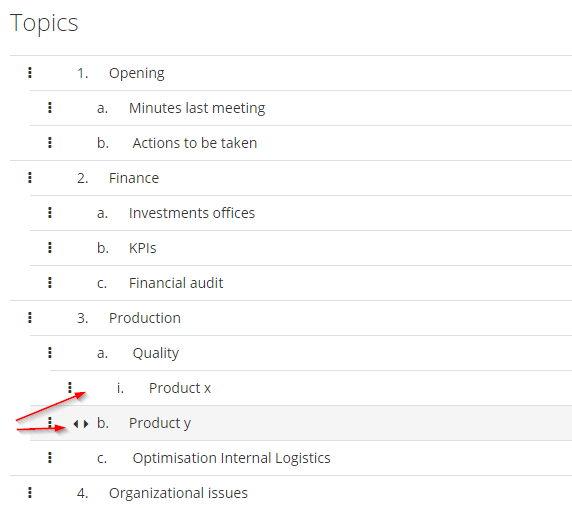Open the dots menu for Organizational issues

[x=30, y=493]
